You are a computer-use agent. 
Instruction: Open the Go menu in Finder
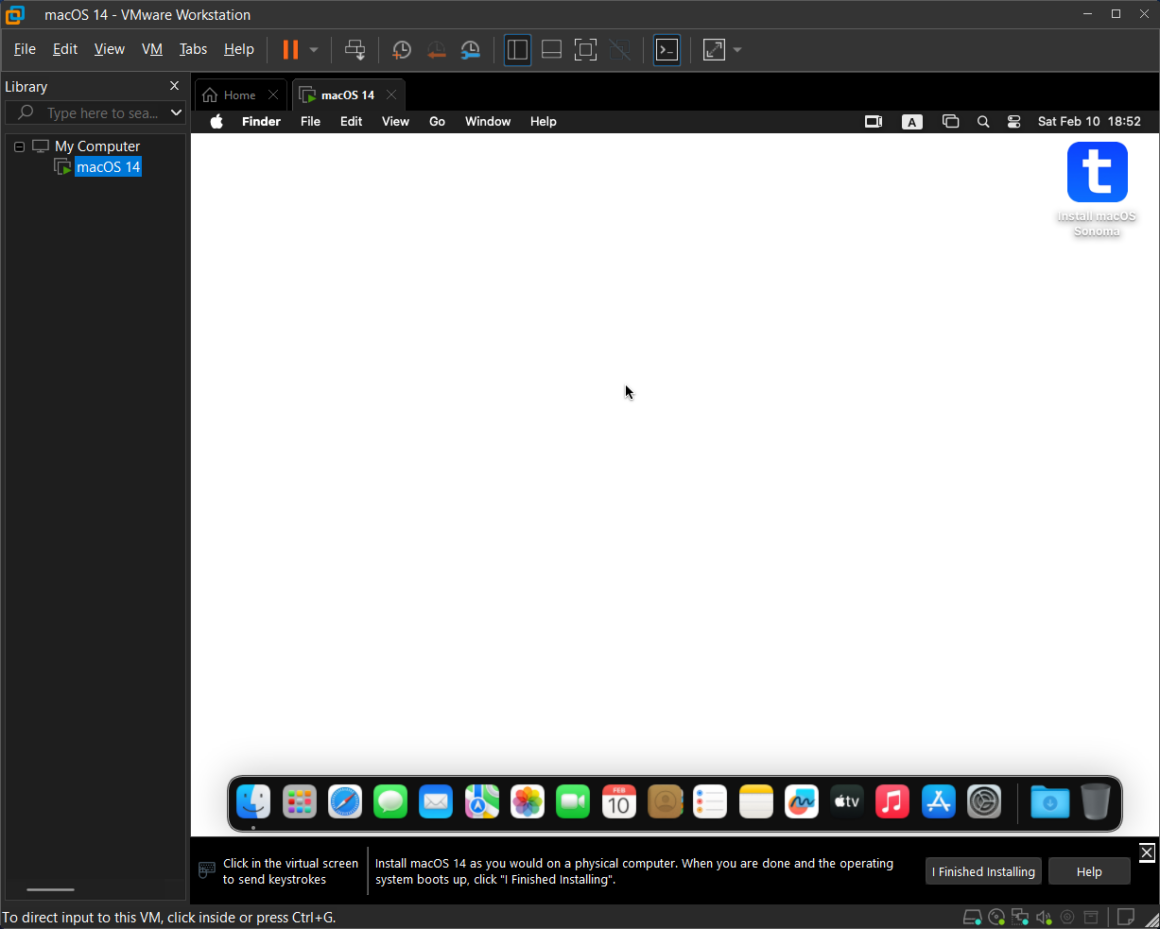coord(437,121)
